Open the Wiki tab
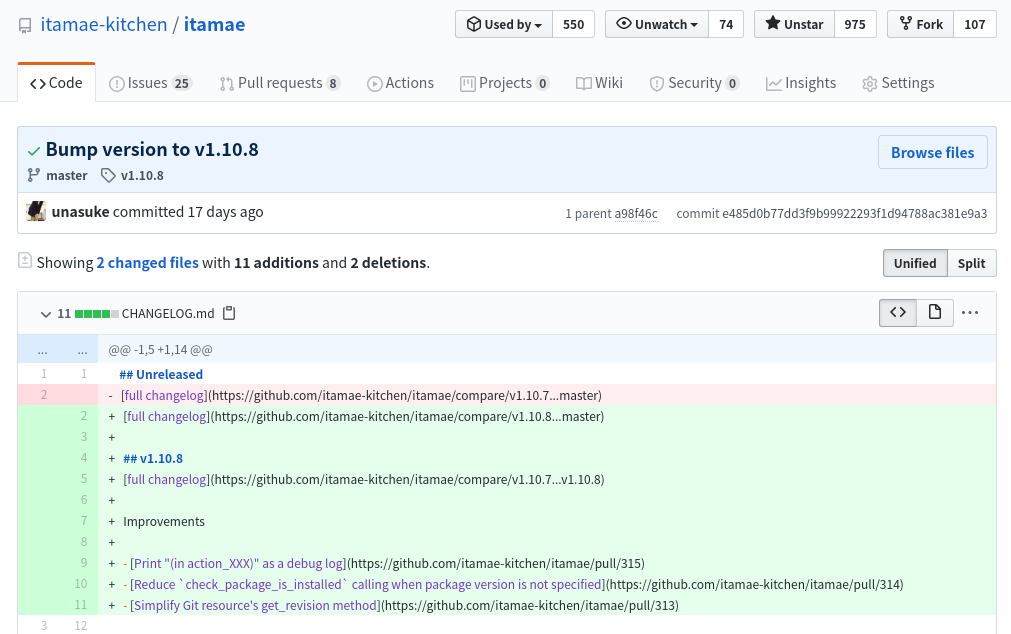1011x634 pixels. point(599,83)
